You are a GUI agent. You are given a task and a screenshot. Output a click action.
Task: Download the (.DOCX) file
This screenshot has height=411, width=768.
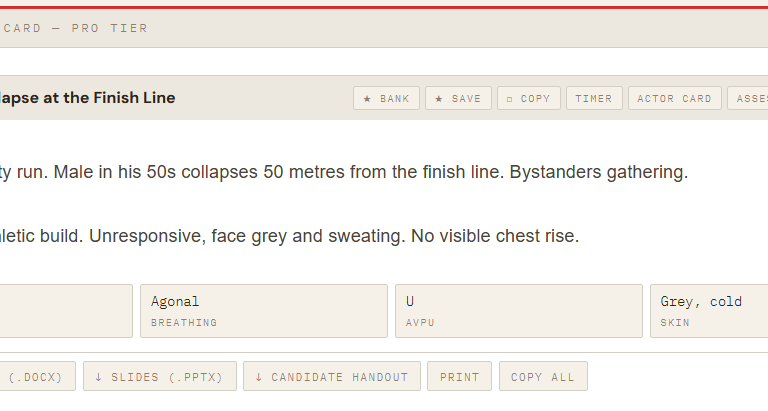[36, 376]
